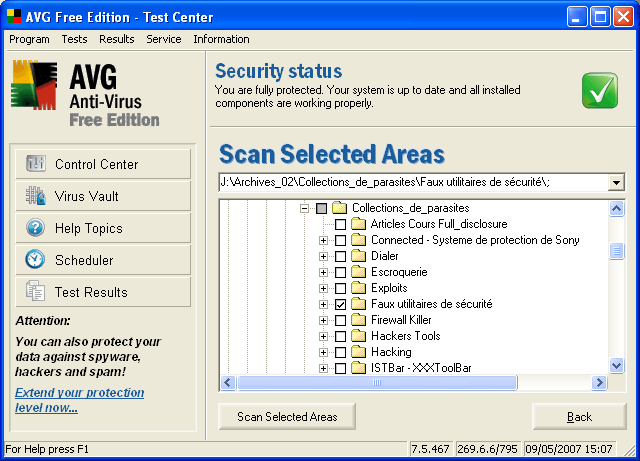Check the Connected Sony protection checkbox
Screen dimensions: 640x461
(x=340, y=240)
